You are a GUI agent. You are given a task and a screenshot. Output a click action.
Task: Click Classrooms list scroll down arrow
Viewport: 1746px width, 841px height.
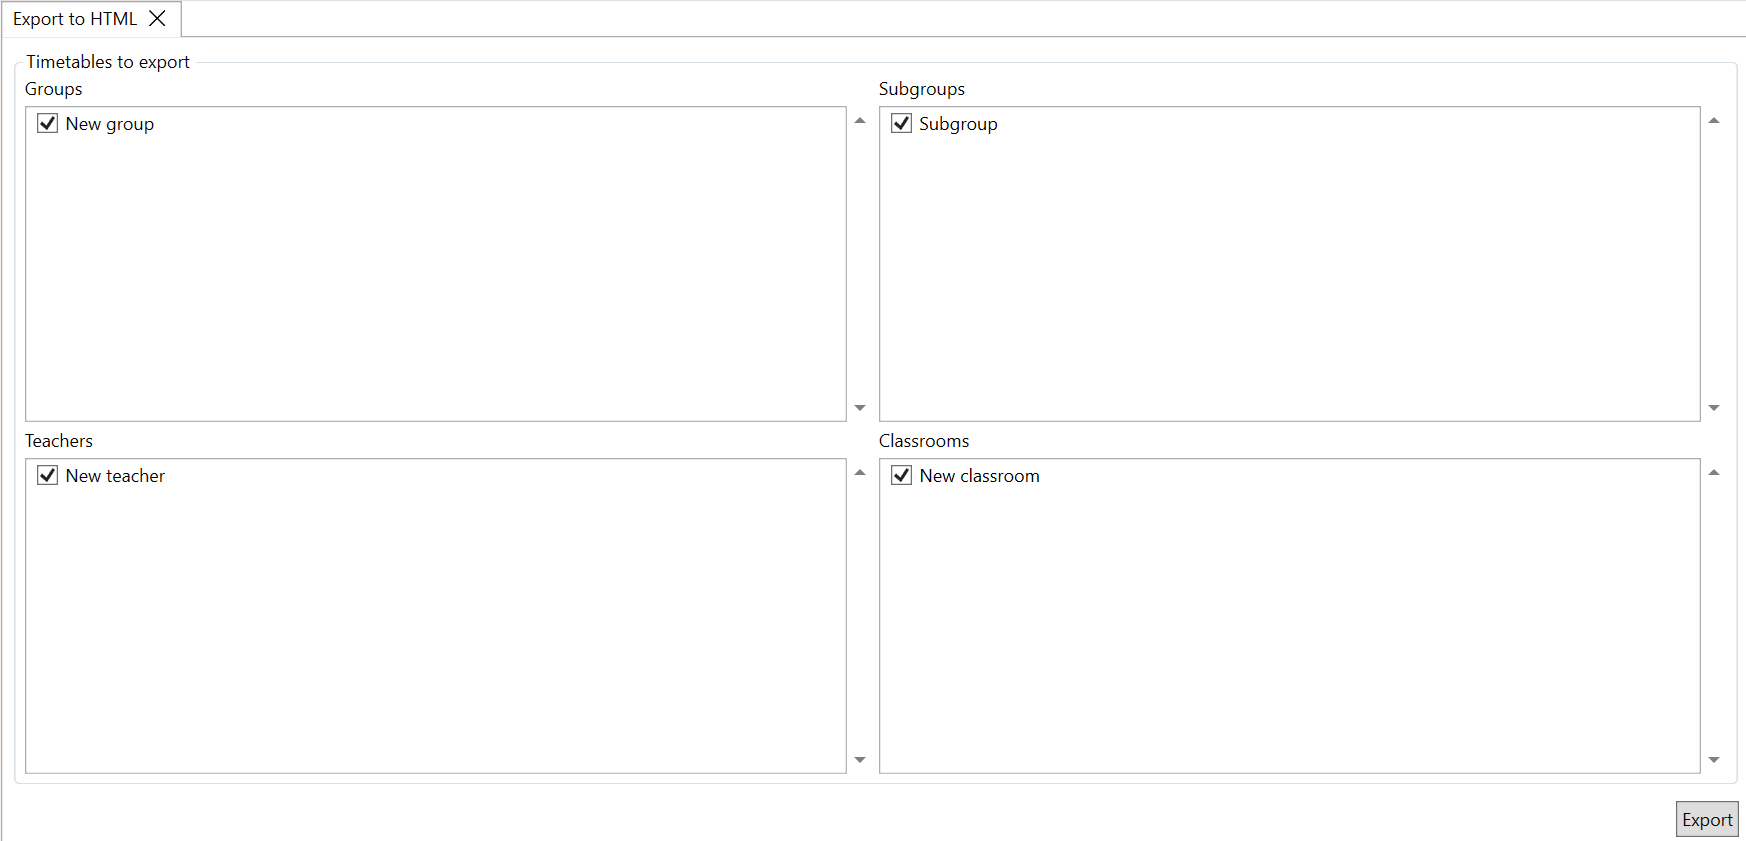[1713, 760]
